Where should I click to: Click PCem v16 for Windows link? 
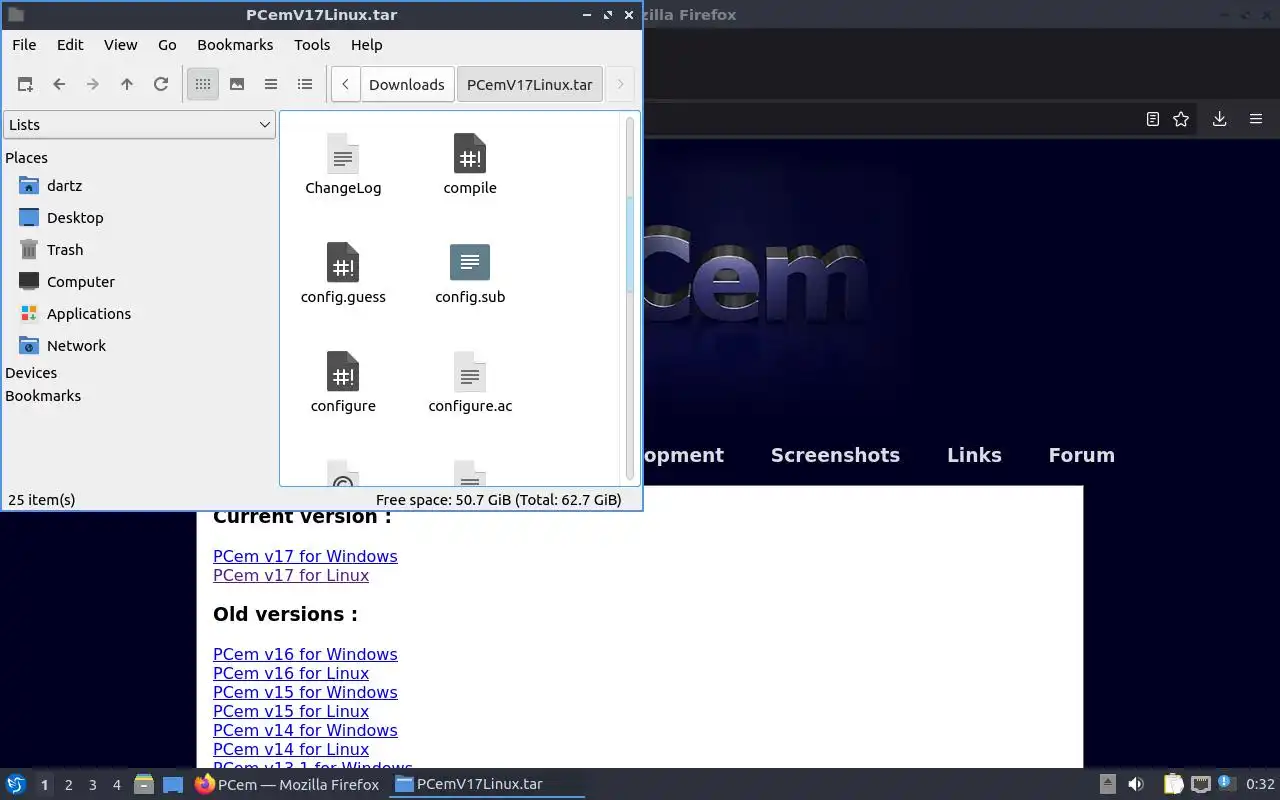tap(305, 654)
